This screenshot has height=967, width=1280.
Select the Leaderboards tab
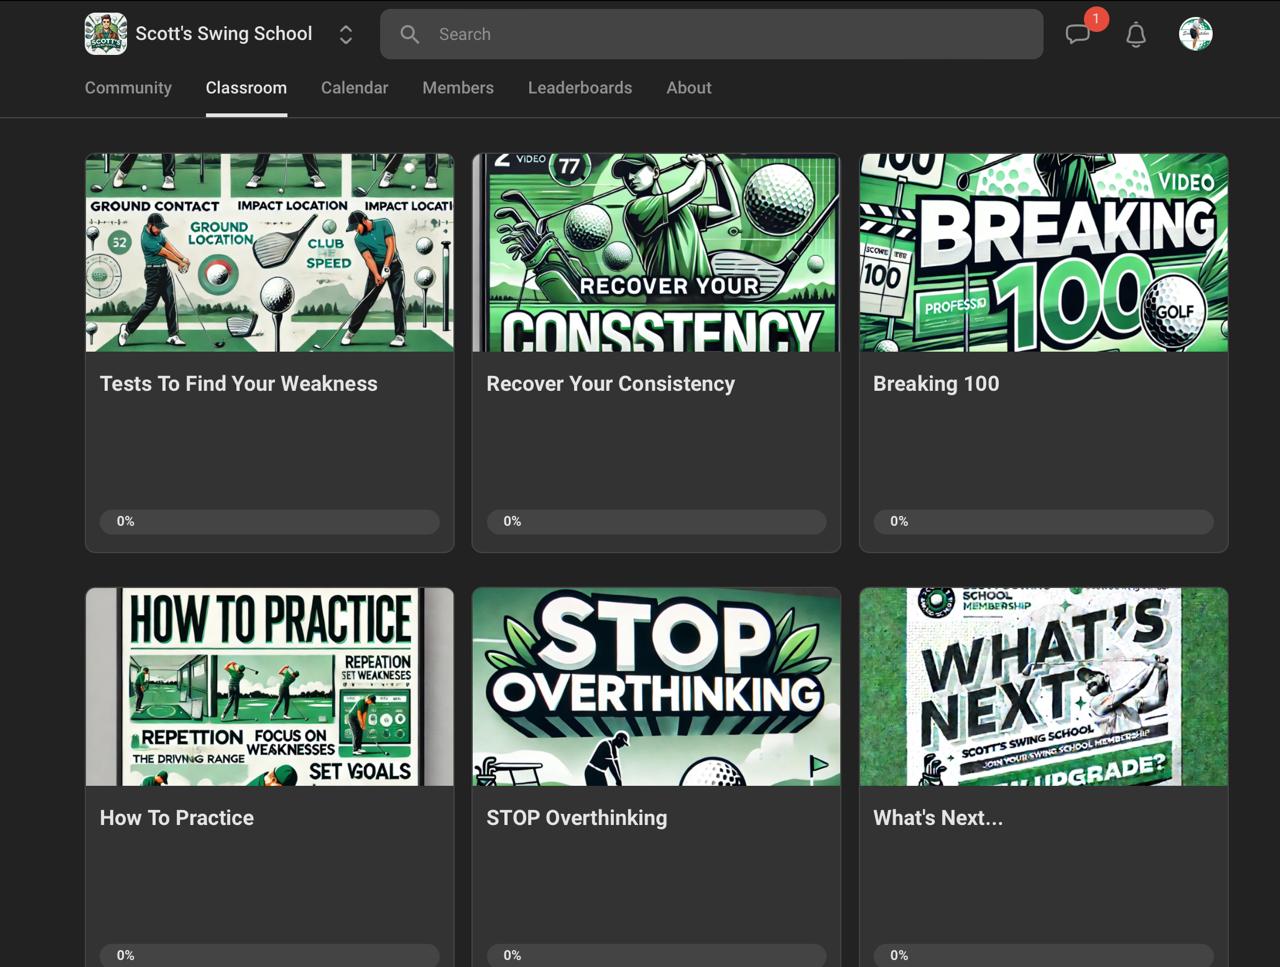click(x=580, y=88)
